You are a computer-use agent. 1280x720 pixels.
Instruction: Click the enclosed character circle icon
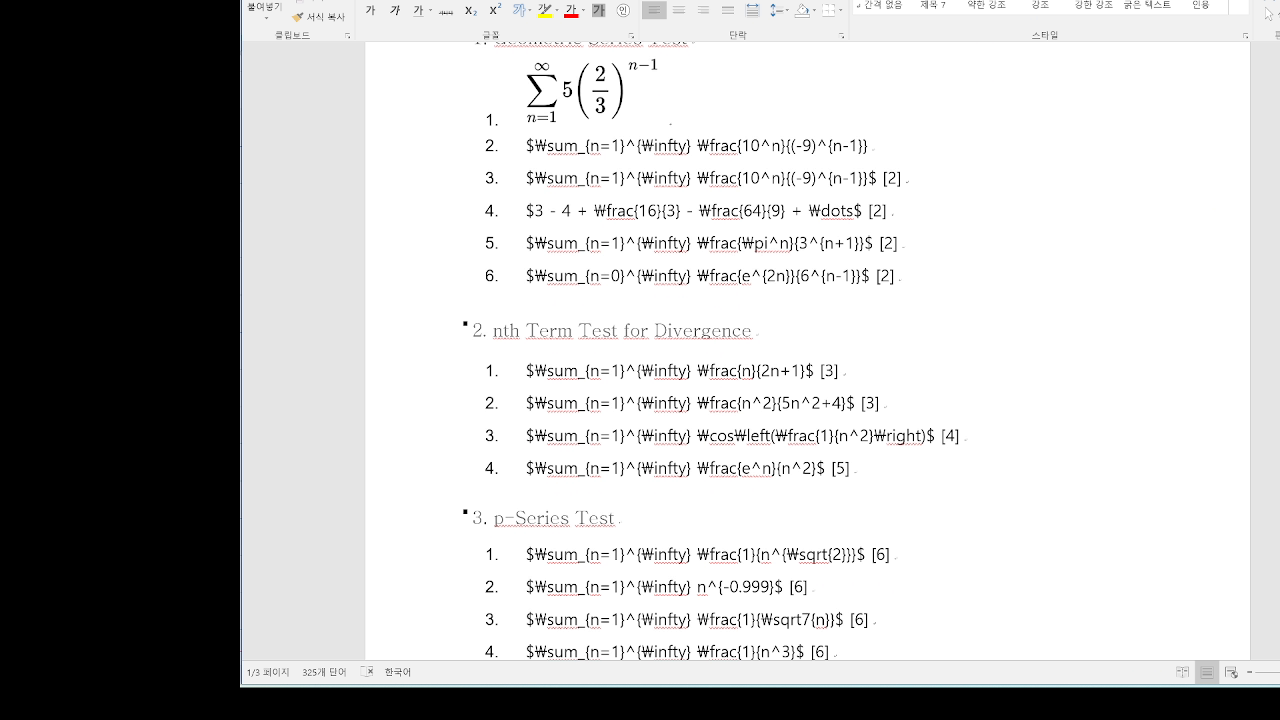point(623,10)
